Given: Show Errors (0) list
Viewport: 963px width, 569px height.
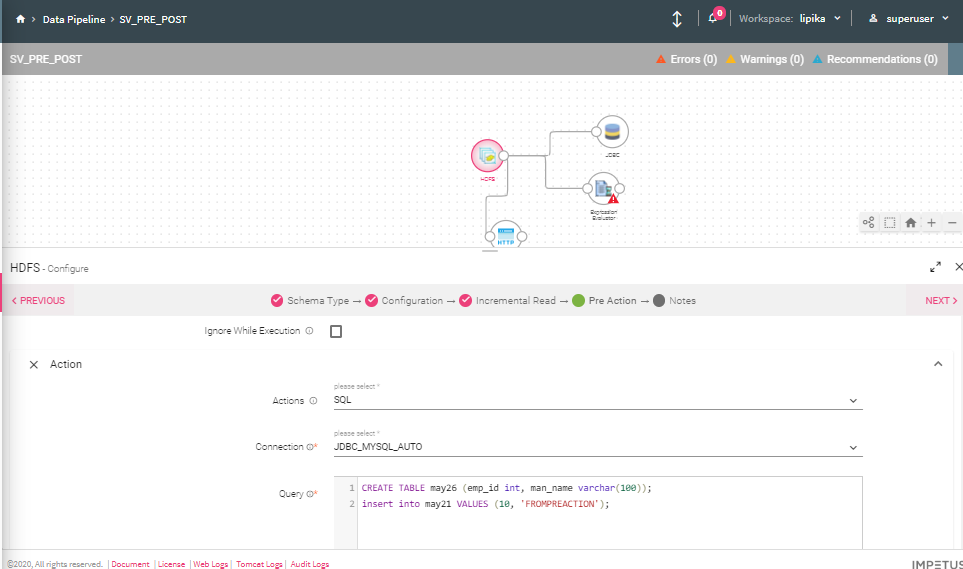Looking at the screenshot, I should [687, 60].
